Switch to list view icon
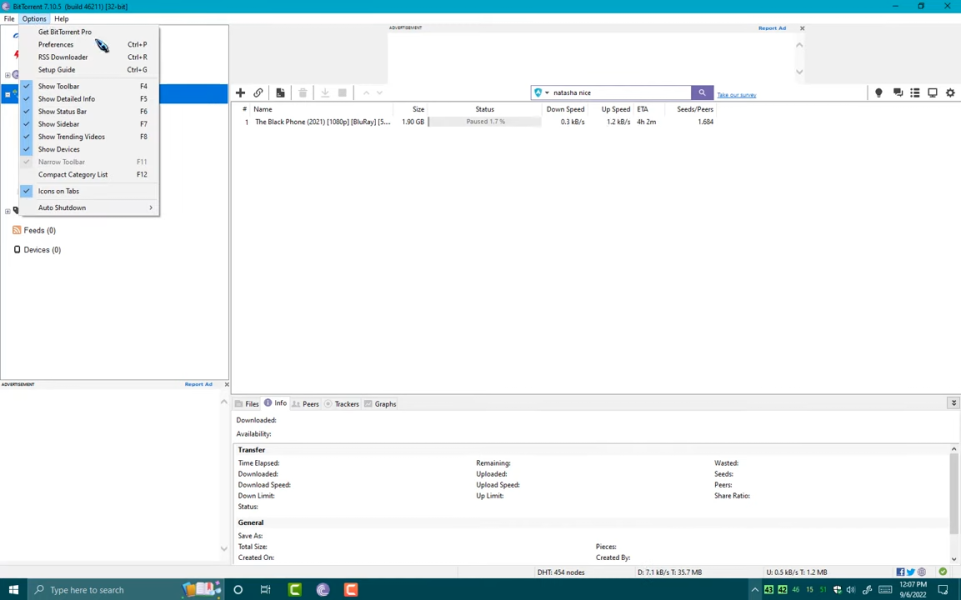The width and height of the screenshot is (961, 600). (x=915, y=93)
